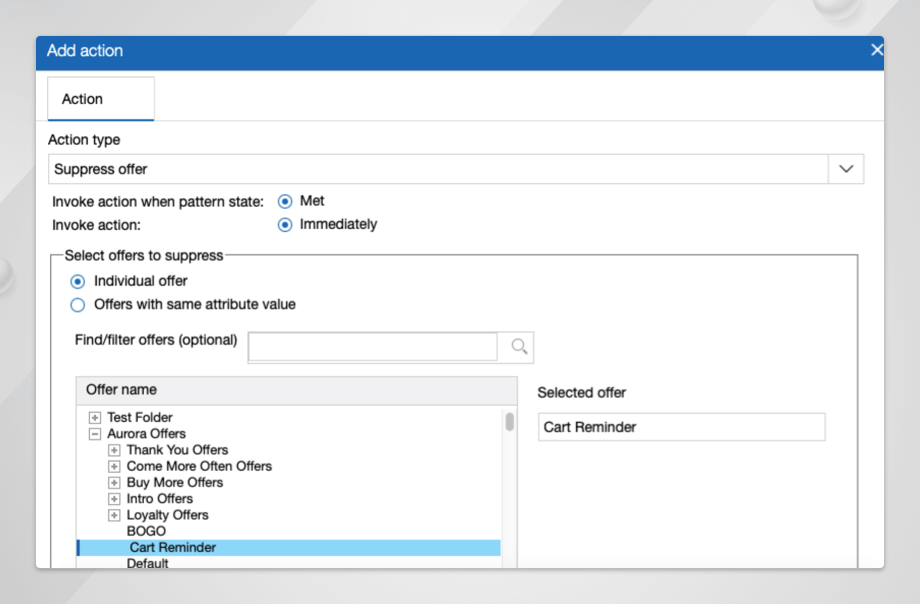Viewport: 920px width, 604px height.
Task: Select the BOGO offer
Action: pyautogui.click(x=146, y=531)
